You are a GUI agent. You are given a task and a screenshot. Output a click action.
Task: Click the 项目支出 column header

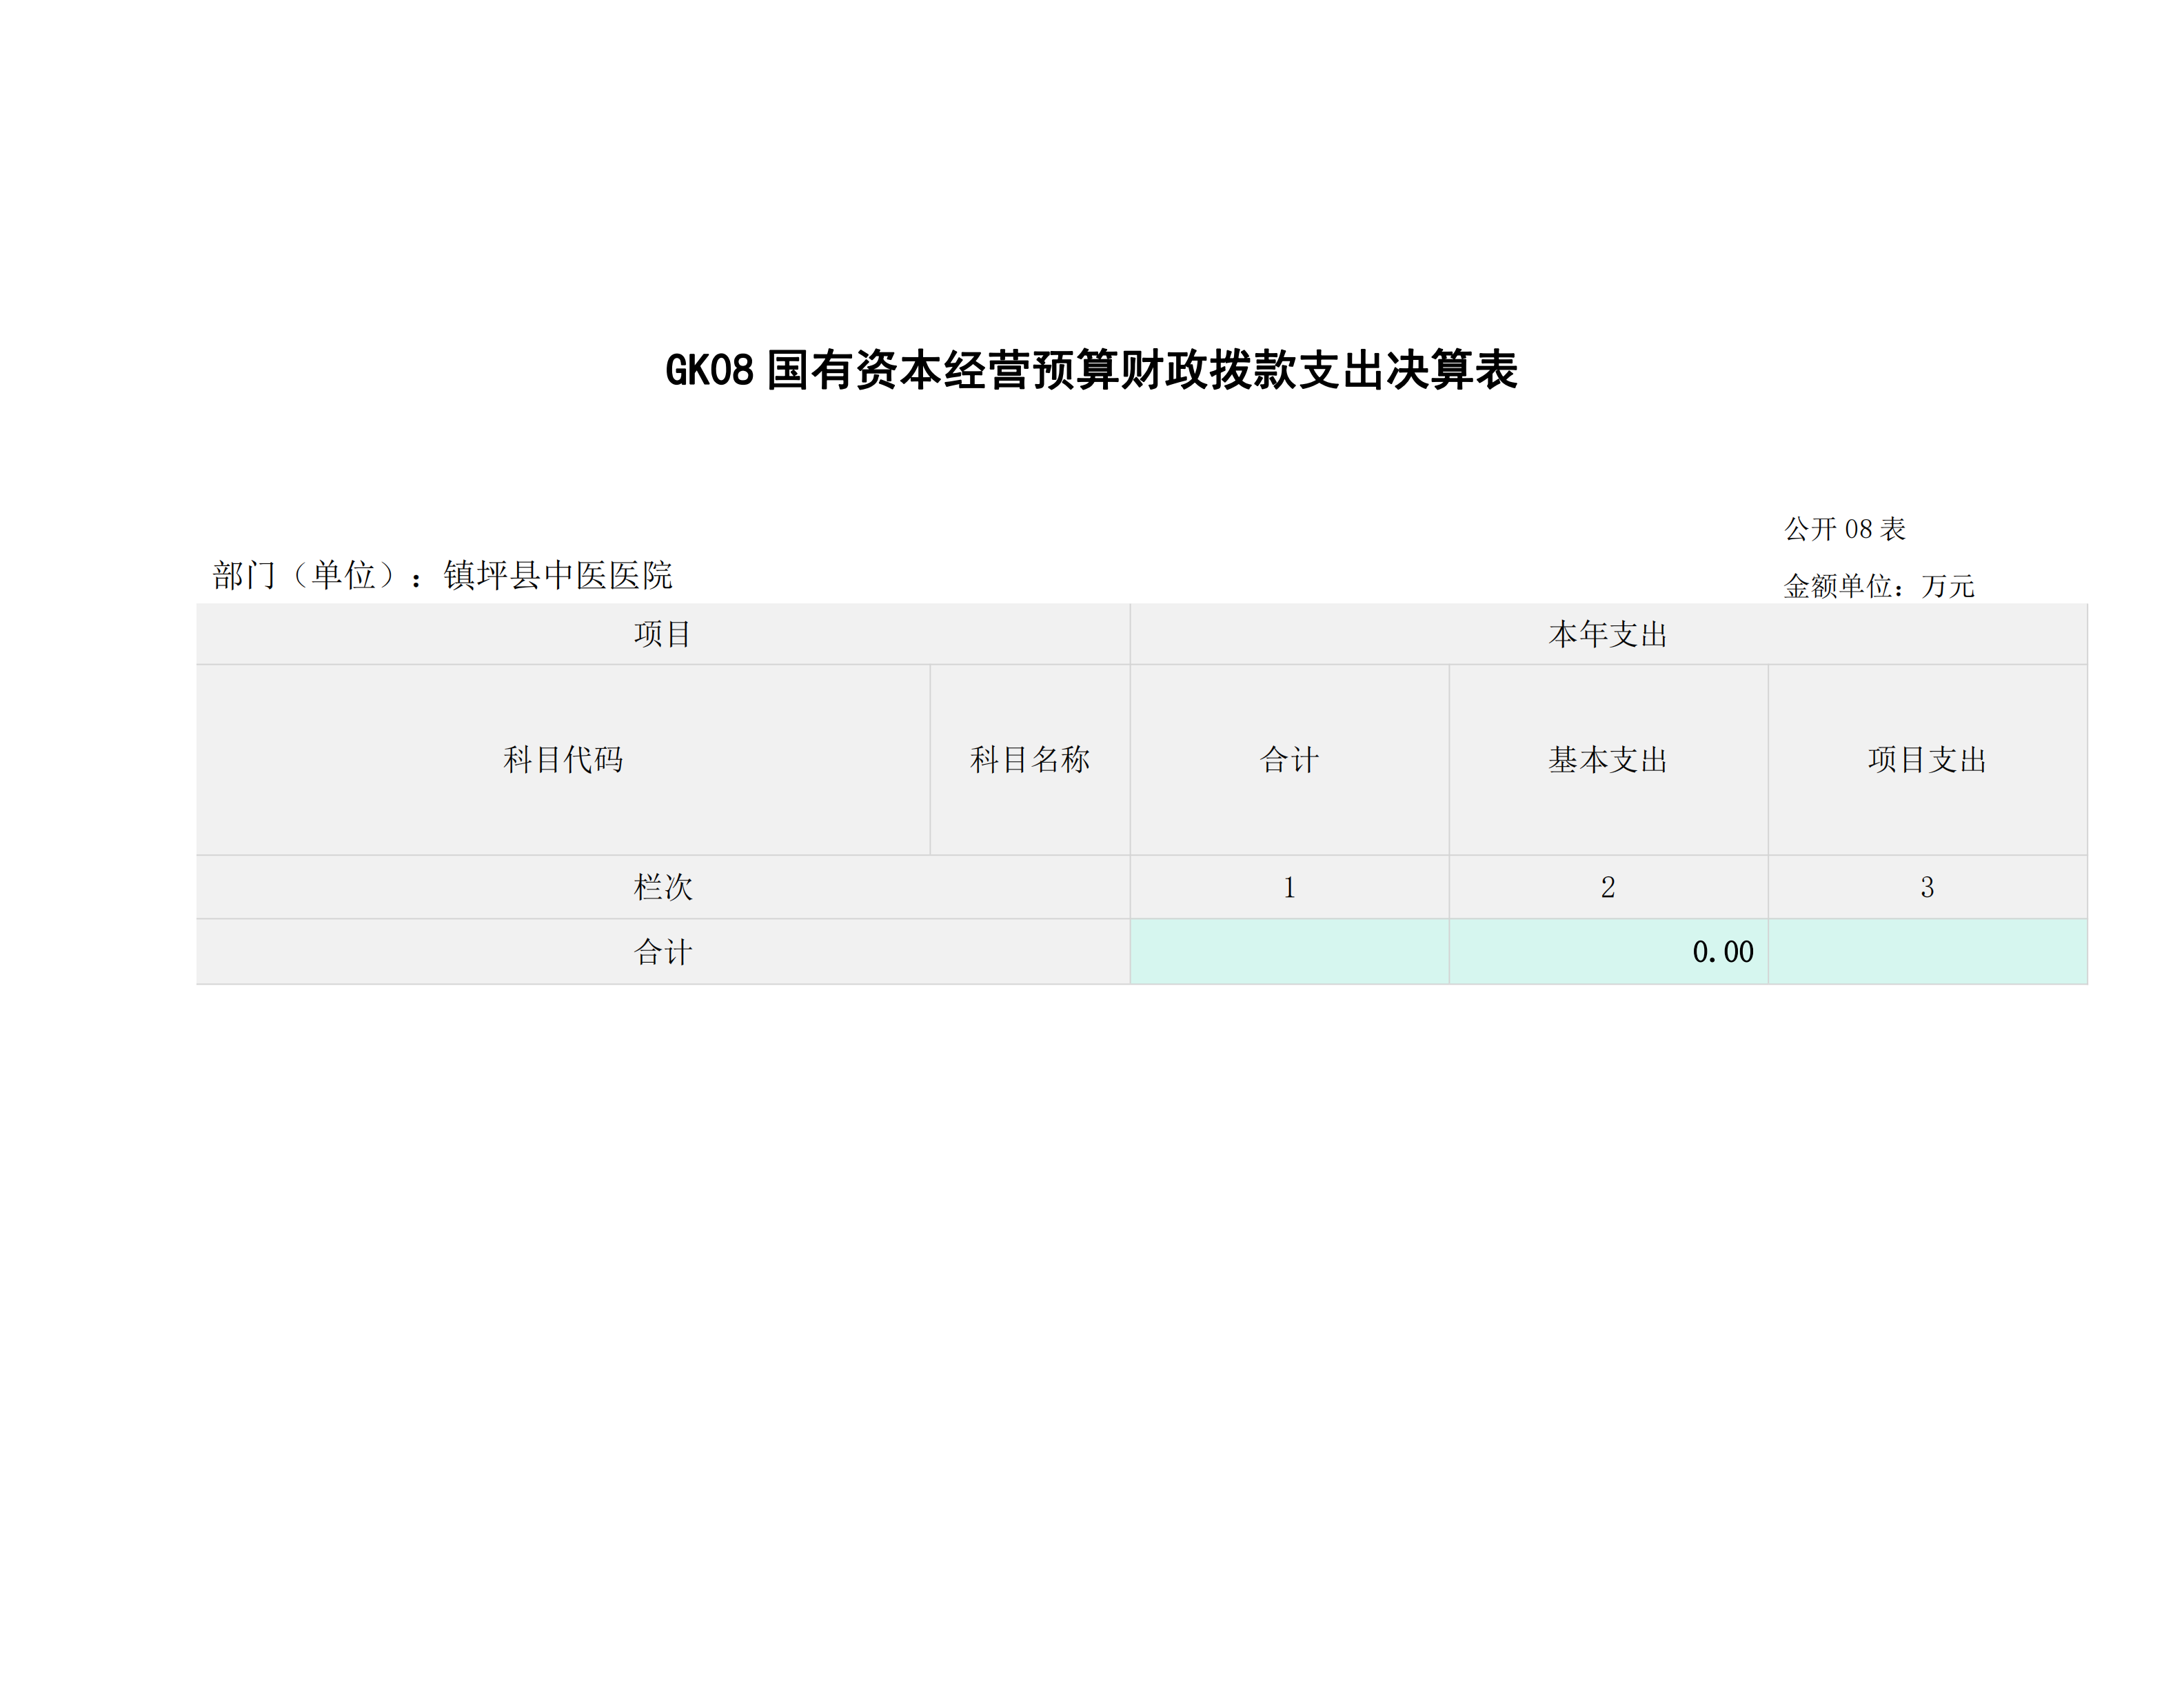(x=1927, y=760)
